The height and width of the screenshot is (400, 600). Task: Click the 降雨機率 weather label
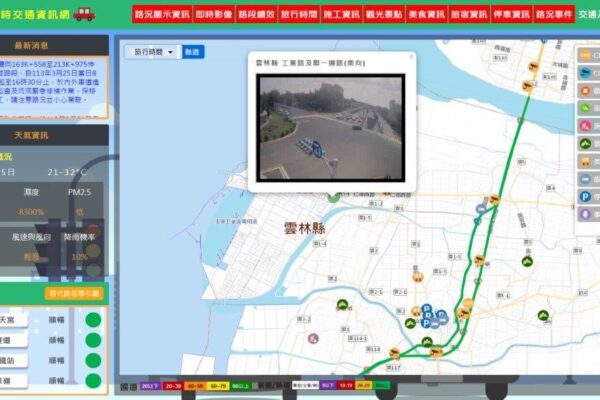click(x=79, y=237)
